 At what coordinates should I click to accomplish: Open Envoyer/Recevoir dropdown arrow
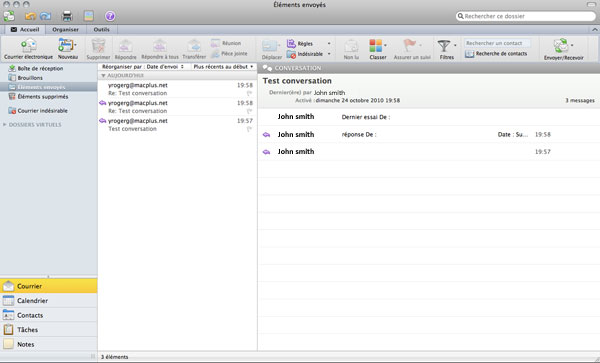[572, 46]
